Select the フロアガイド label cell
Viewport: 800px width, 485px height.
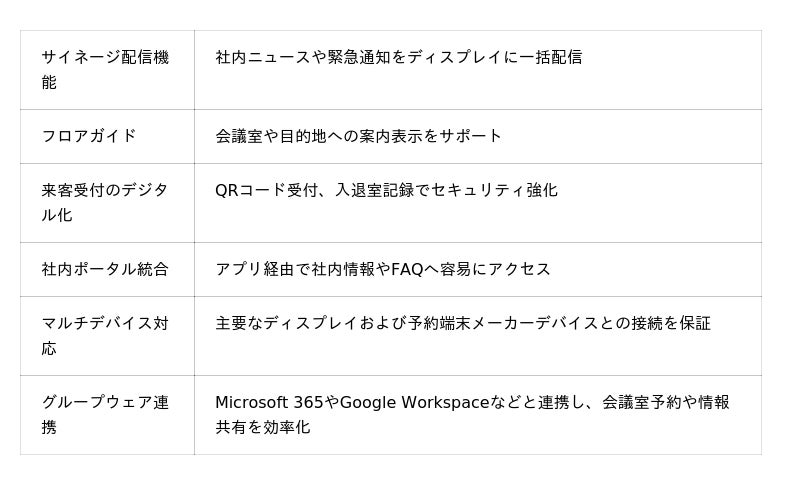pyautogui.click(x=107, y=136)
